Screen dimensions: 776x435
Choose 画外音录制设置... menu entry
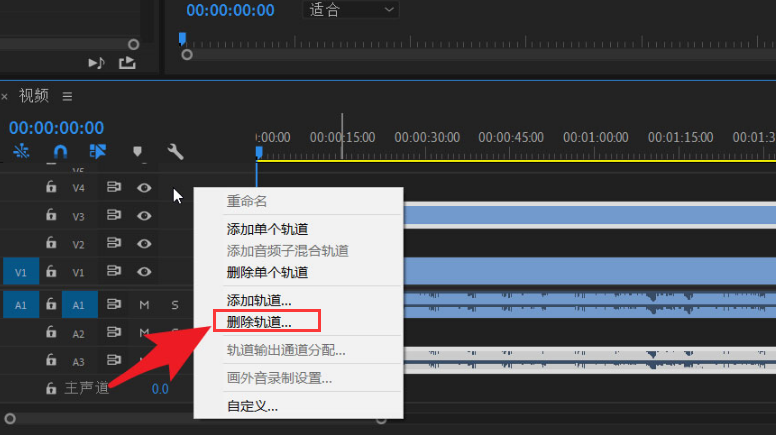tap(279, 378)
